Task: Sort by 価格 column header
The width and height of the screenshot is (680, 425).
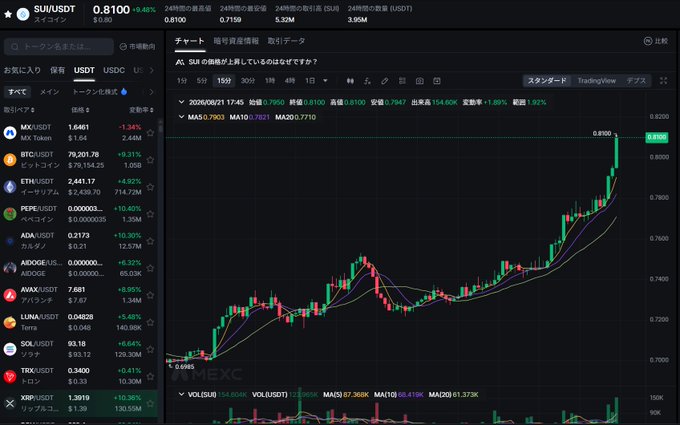Action: [80, 110]
